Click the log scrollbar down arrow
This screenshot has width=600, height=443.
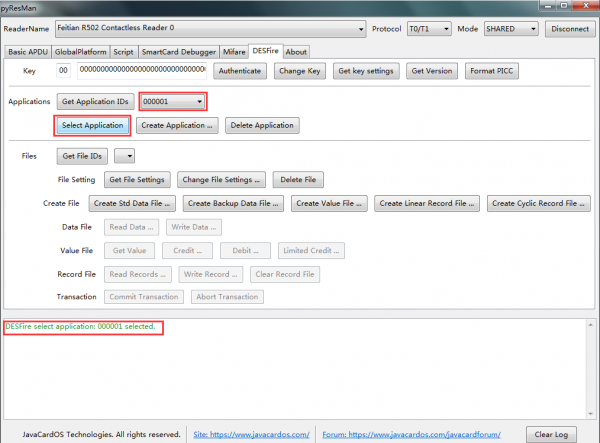[x=590, y=414]
